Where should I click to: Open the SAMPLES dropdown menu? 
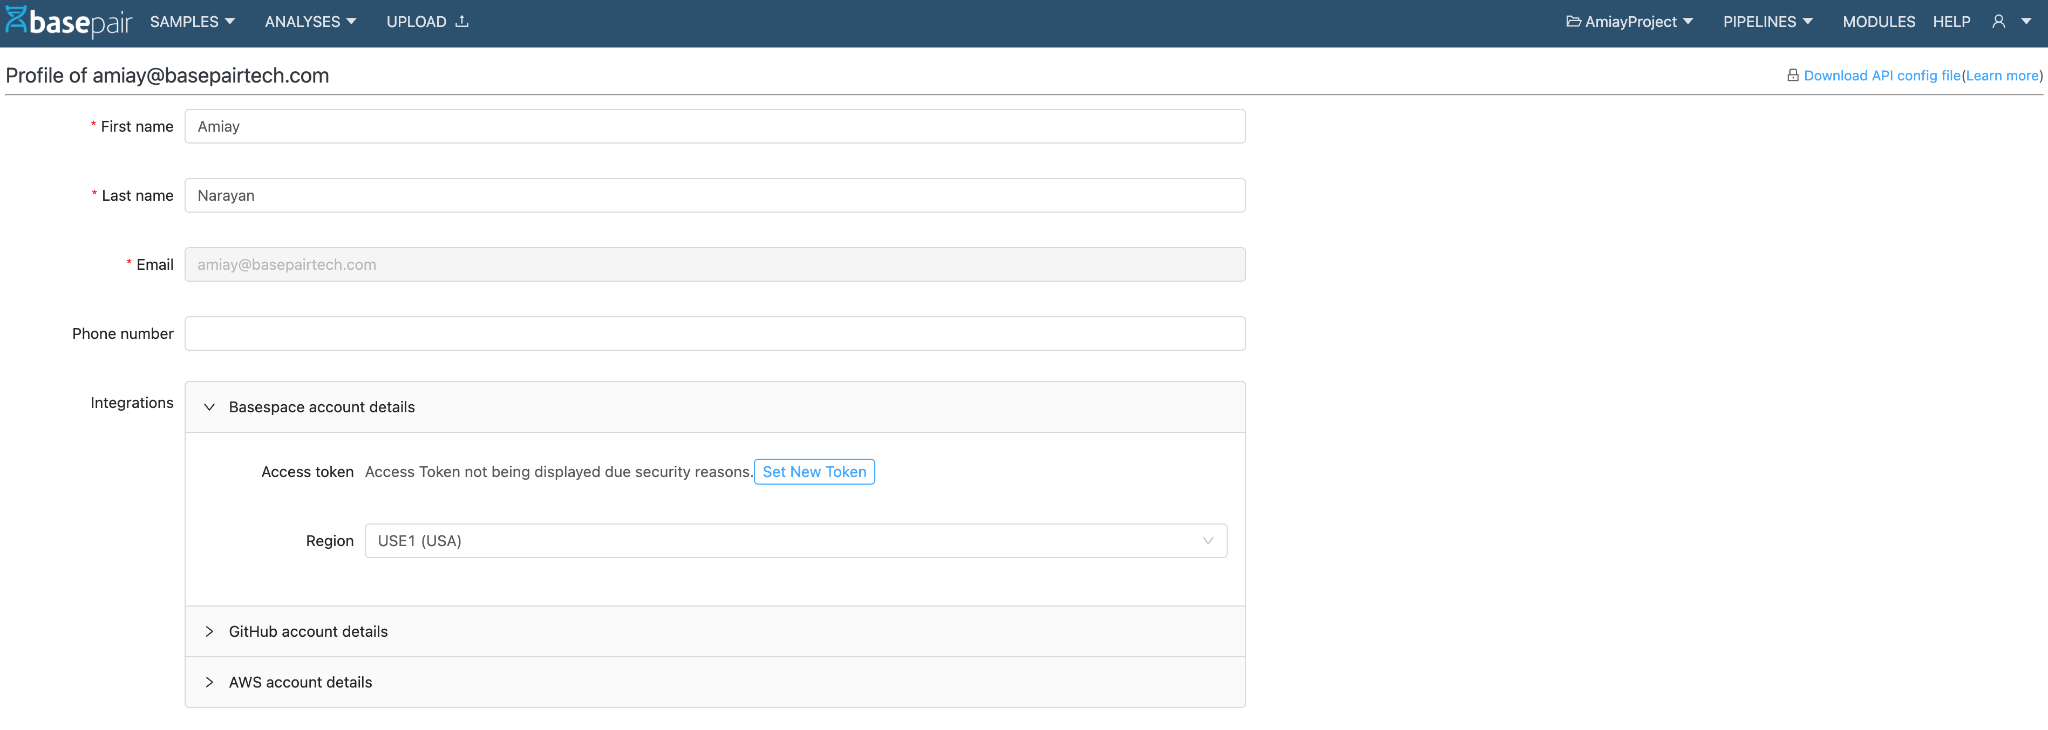point(192,21)
